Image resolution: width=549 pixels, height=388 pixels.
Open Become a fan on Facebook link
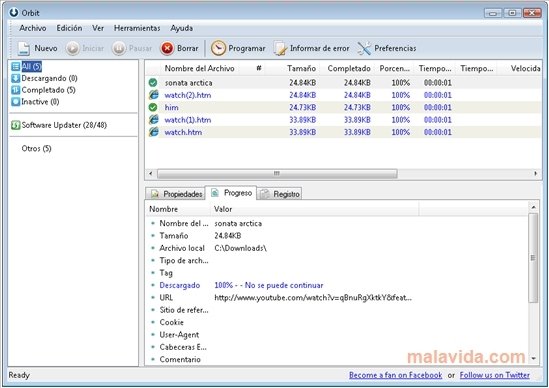(x=396, y=375)
